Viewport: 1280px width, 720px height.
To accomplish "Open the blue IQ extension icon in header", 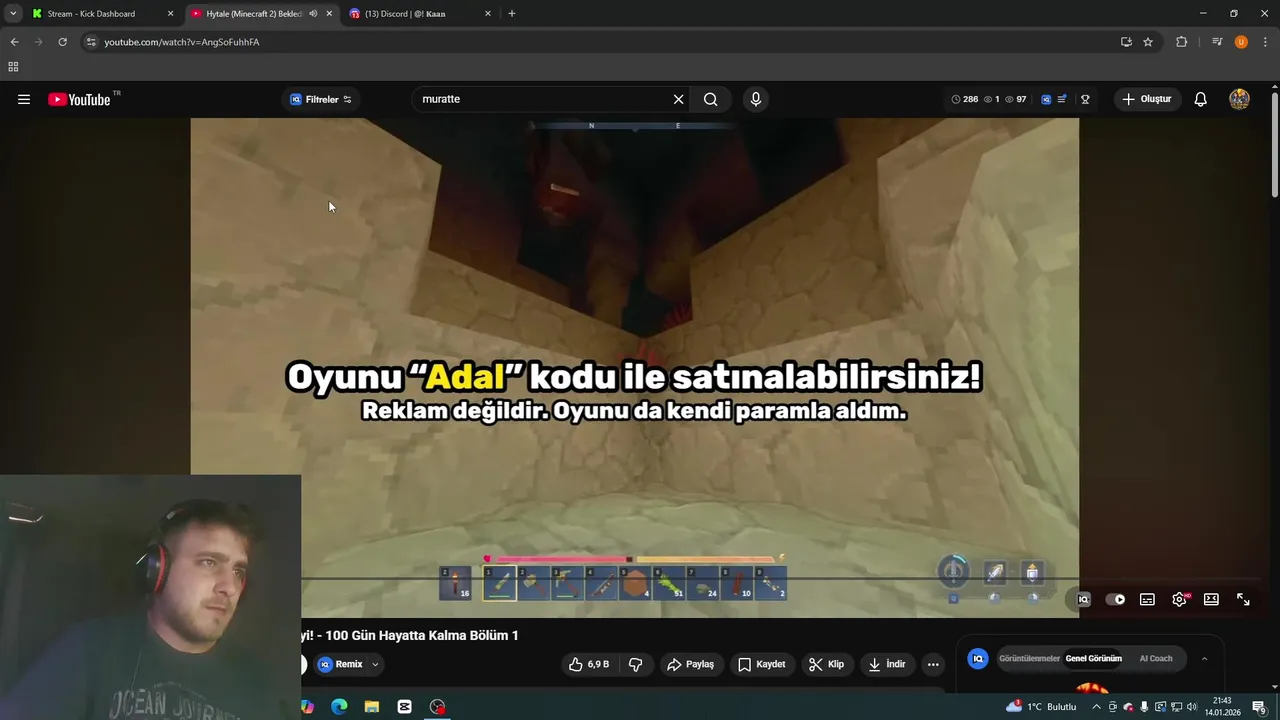I will click(1046, 99).
